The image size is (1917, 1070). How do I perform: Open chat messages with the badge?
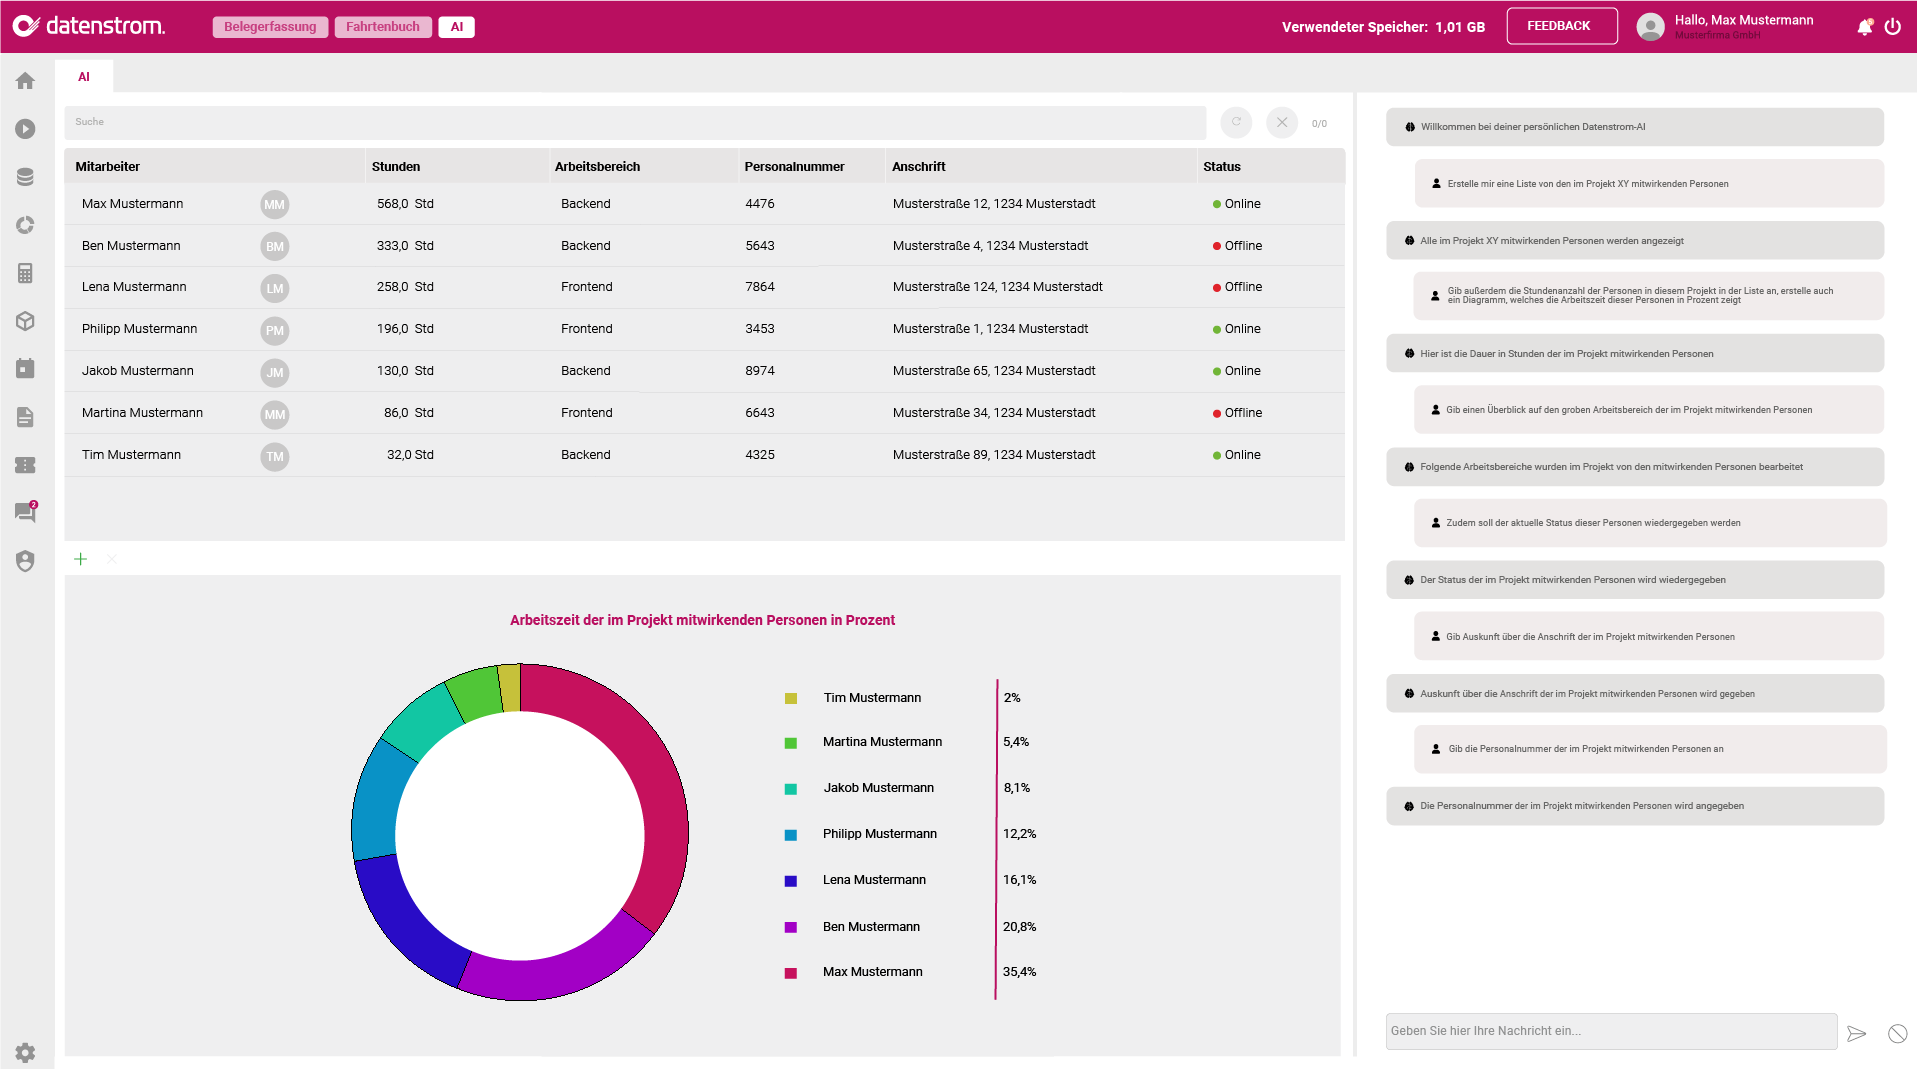coord(25,513)
